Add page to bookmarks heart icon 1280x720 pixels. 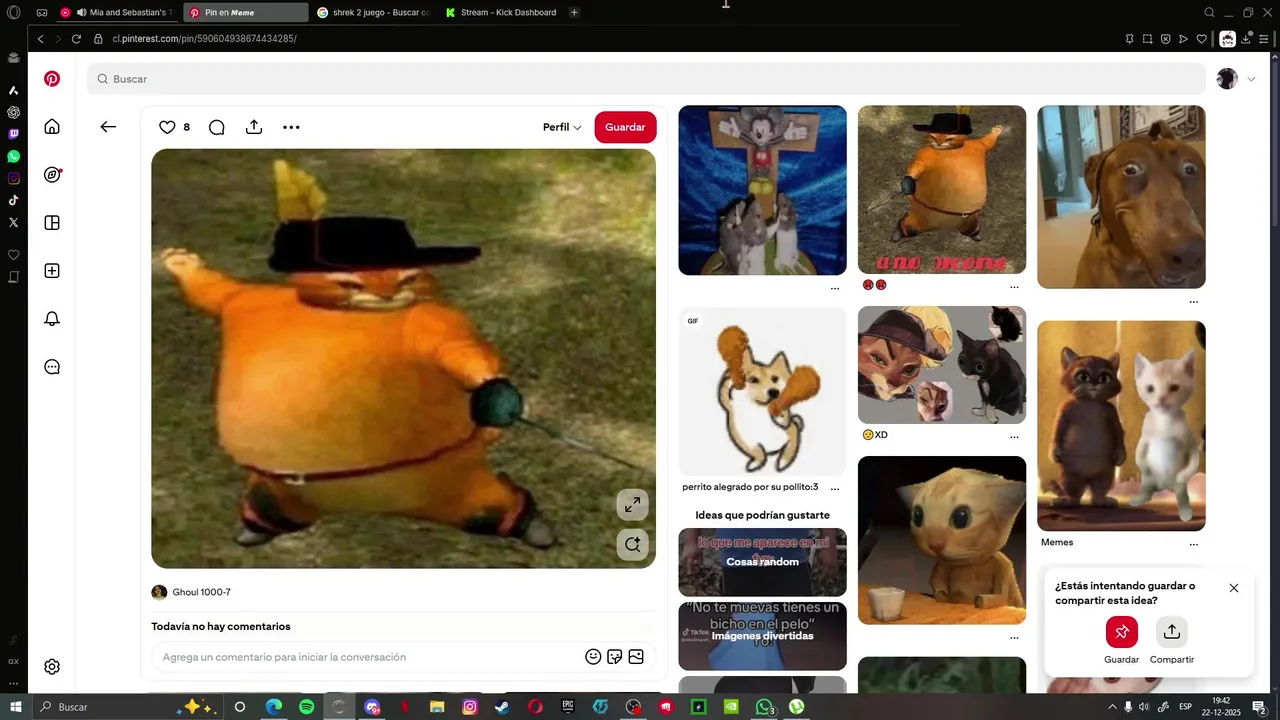(x=1201, y=39)
